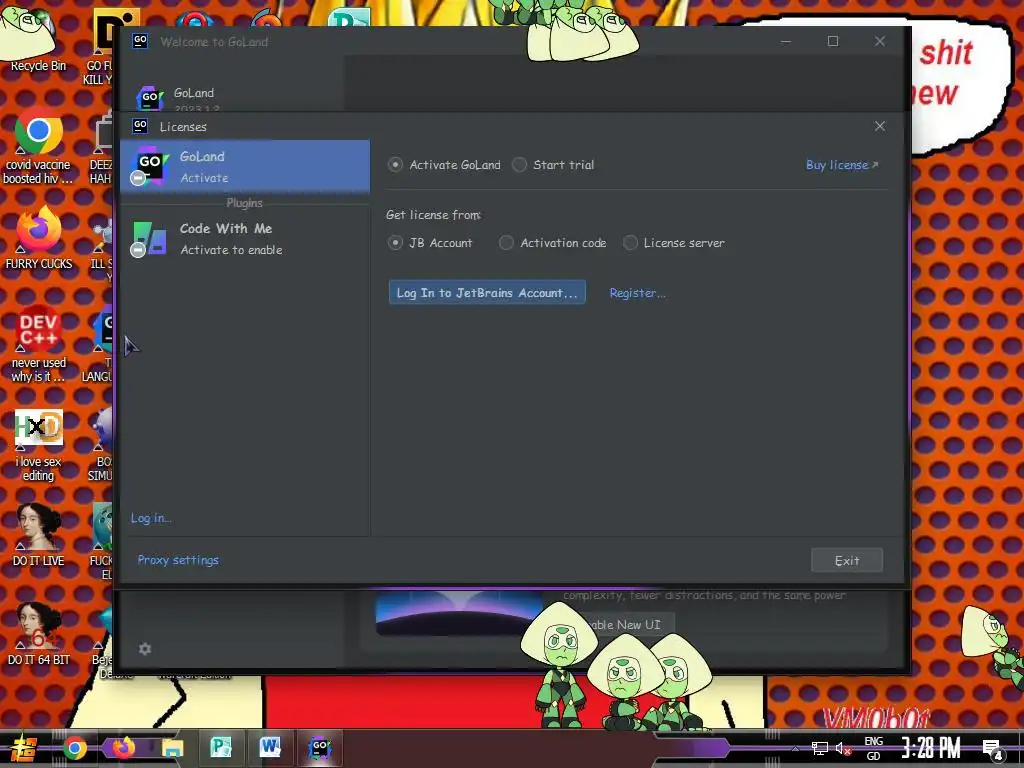Open DO IT LIVE desktop shortcut
The height and width of the screenshot is (768, 1024).
point(38,536)
